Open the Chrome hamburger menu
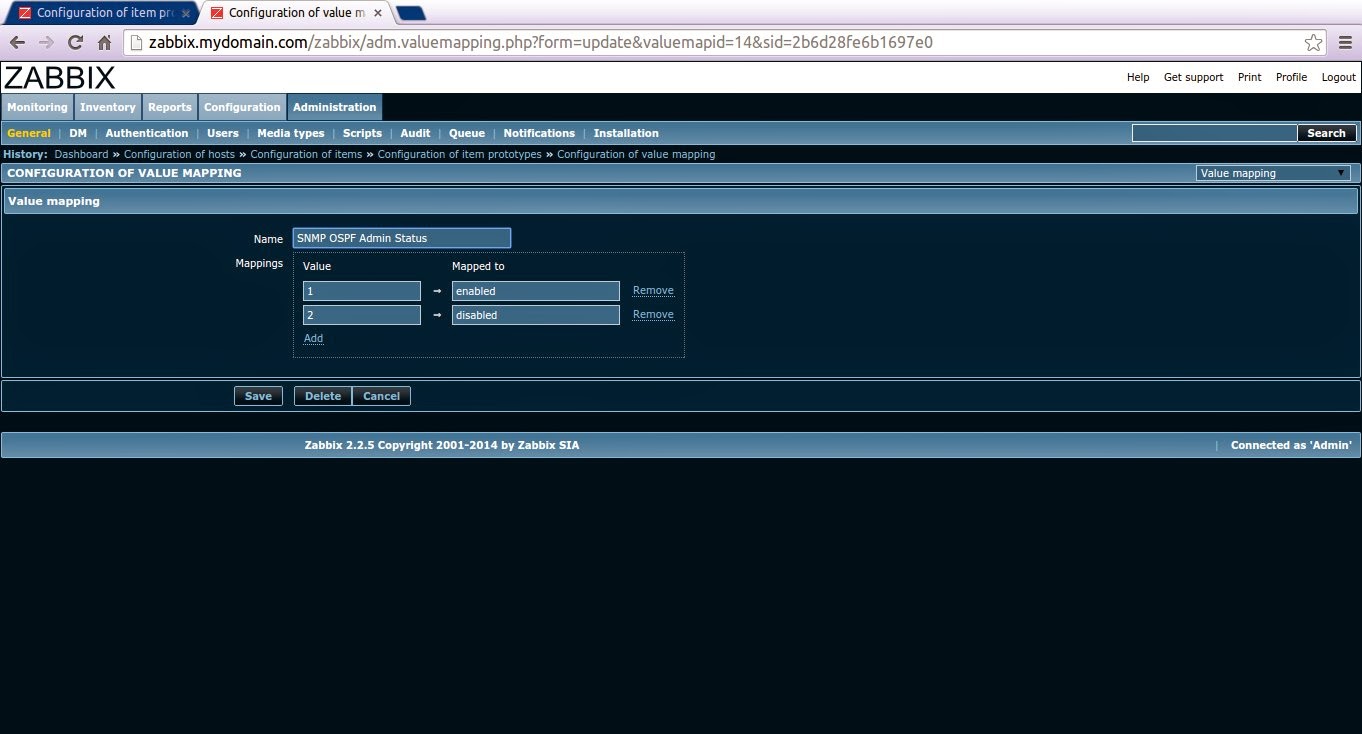1362x734 pixels. point(1344,43)
